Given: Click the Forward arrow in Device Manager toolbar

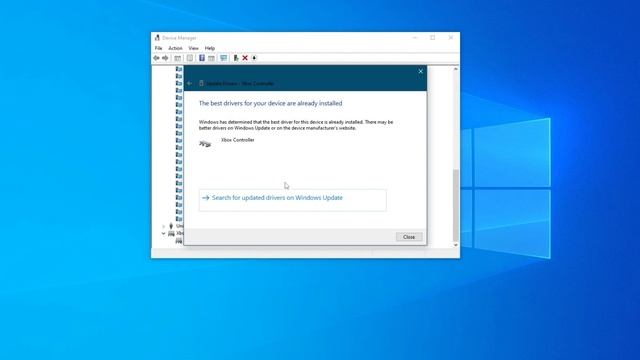Looking at the screenshot, I should pos(165,58).
